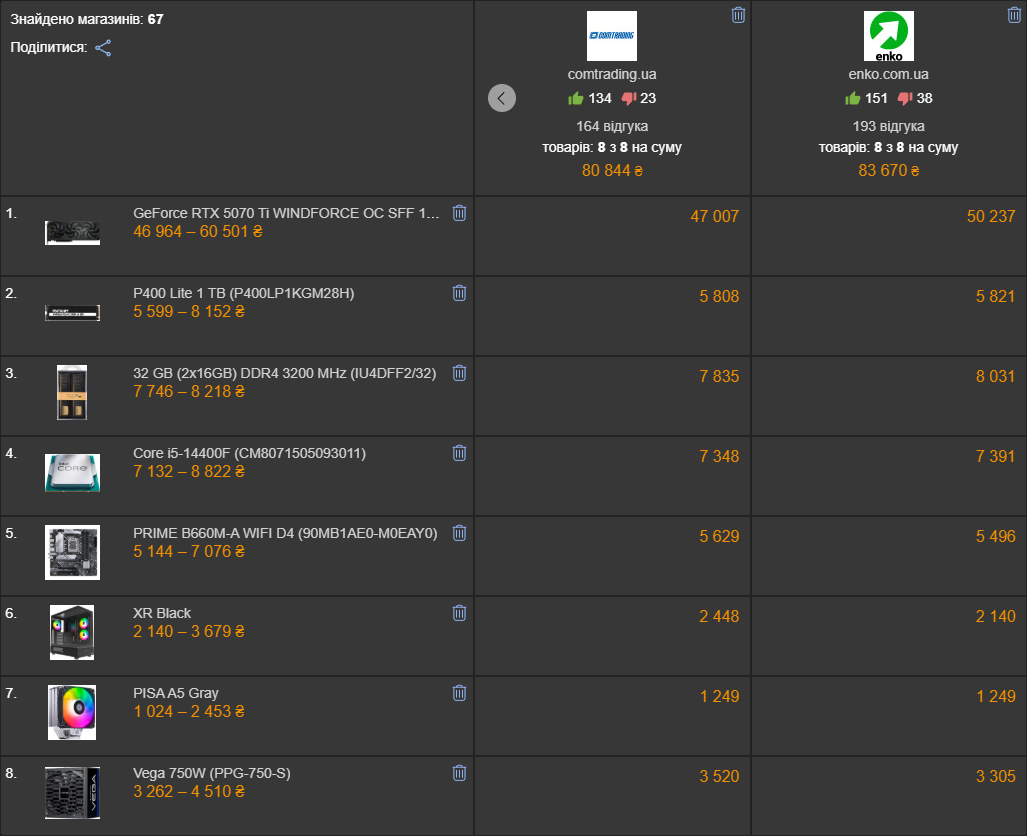Open Vega 750W (PPG-750-S) product link
This screenshot has width=1027, height=836.
(x=212, y=773)
